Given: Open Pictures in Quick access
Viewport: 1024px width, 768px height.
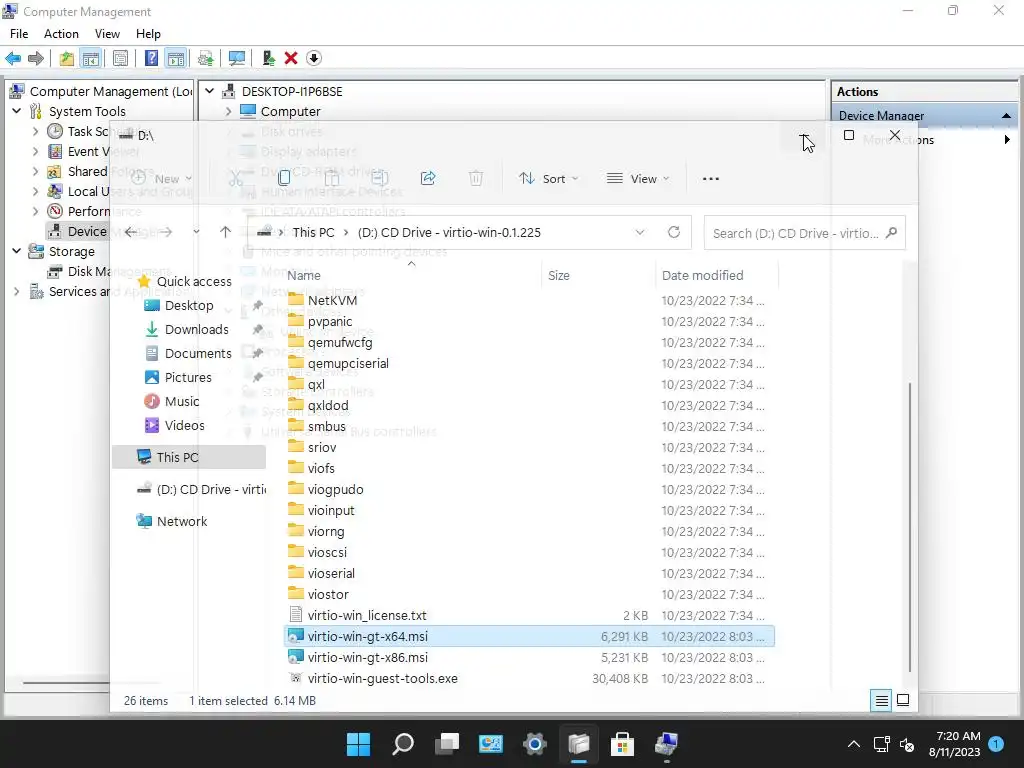Looking at the screenshot, I should [188, 377].
